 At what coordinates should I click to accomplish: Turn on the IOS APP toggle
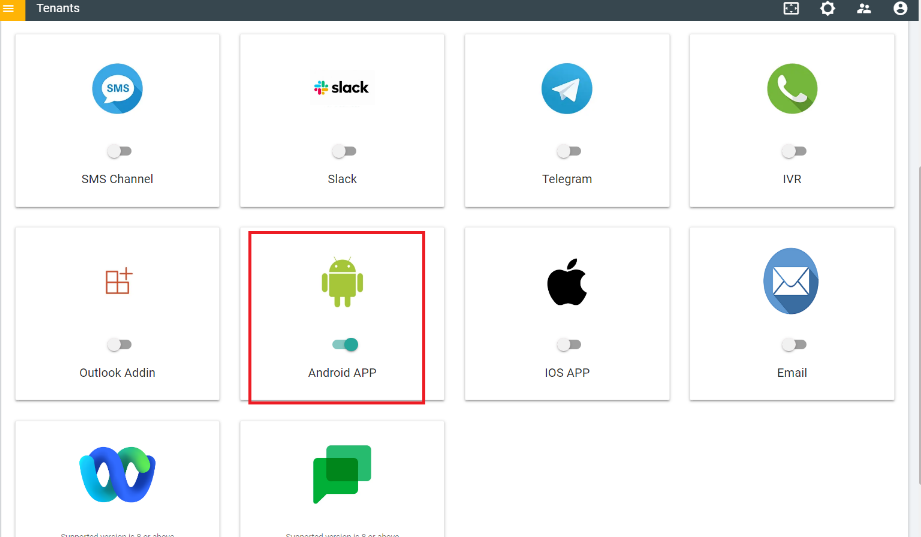tap(569, 344)
